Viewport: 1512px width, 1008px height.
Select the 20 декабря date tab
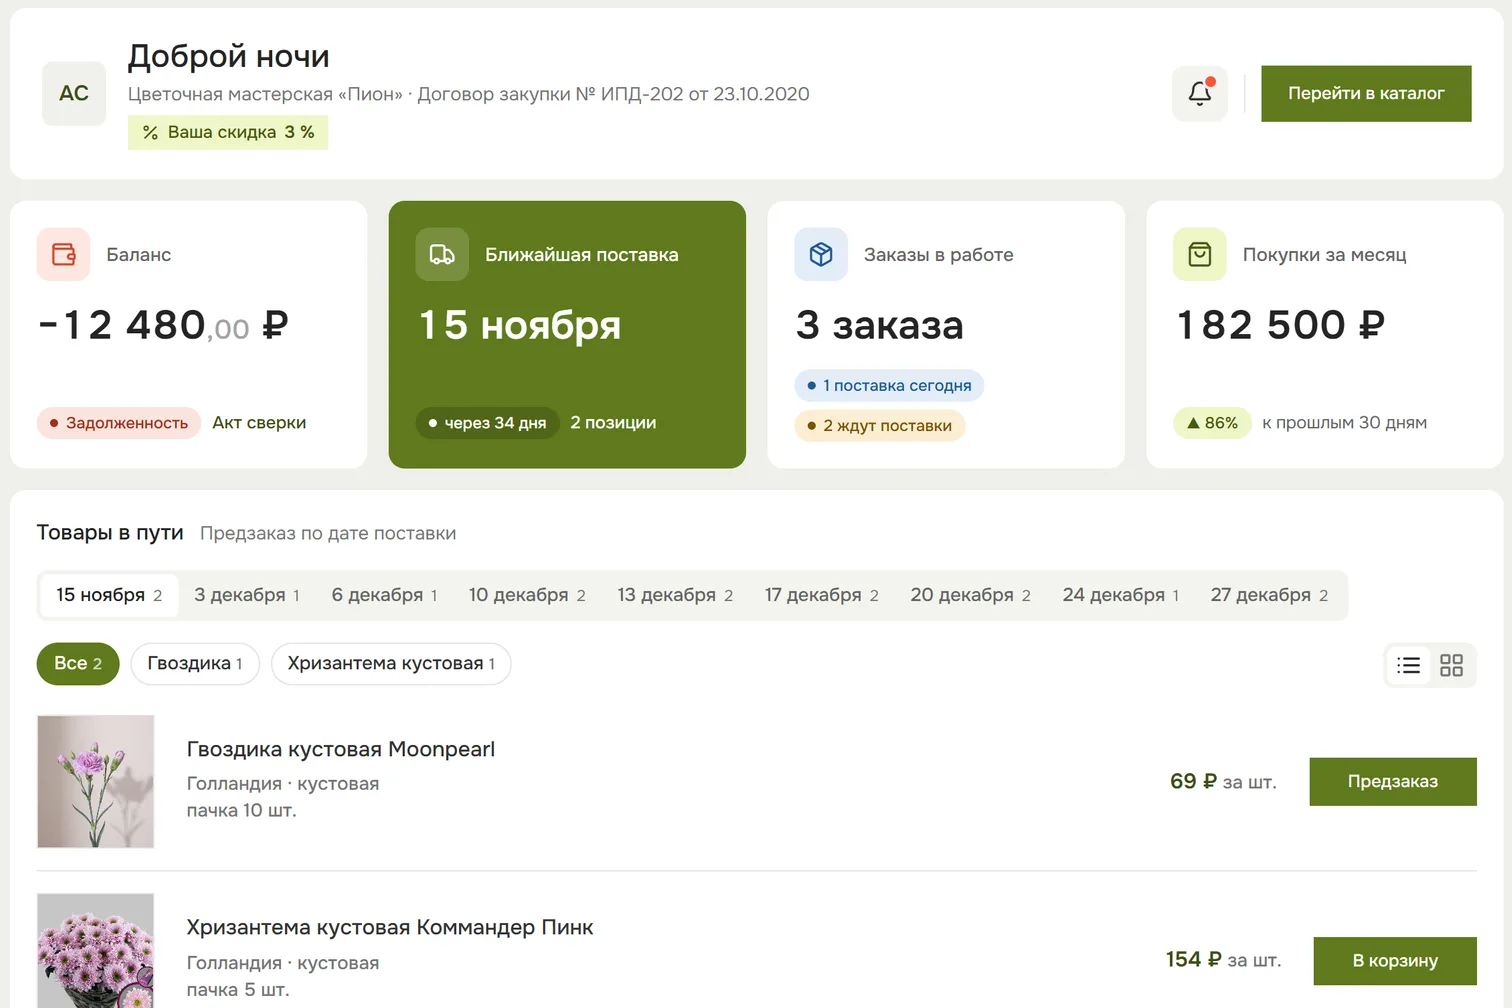coord(970,595)
